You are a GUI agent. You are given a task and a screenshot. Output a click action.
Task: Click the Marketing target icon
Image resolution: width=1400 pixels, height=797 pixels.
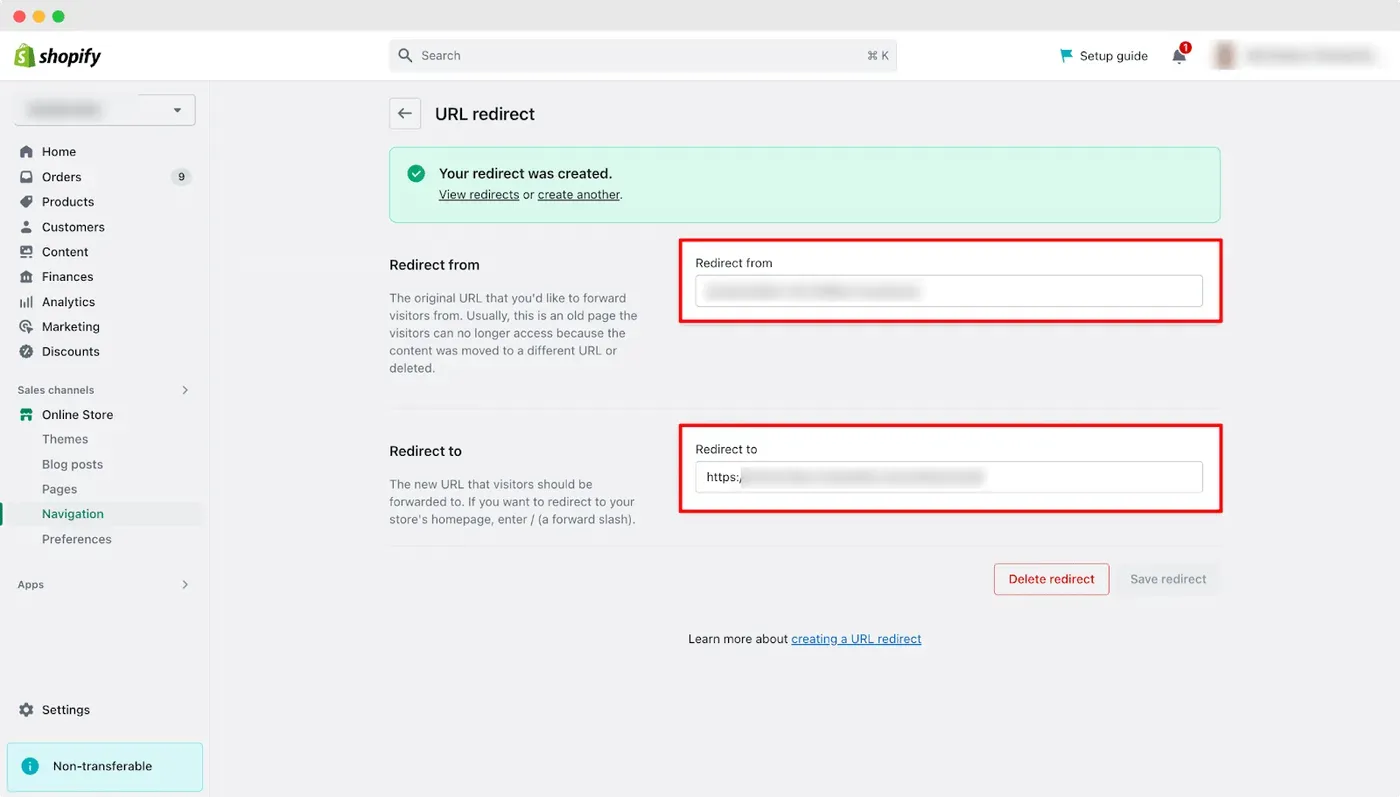pos(26,327)
